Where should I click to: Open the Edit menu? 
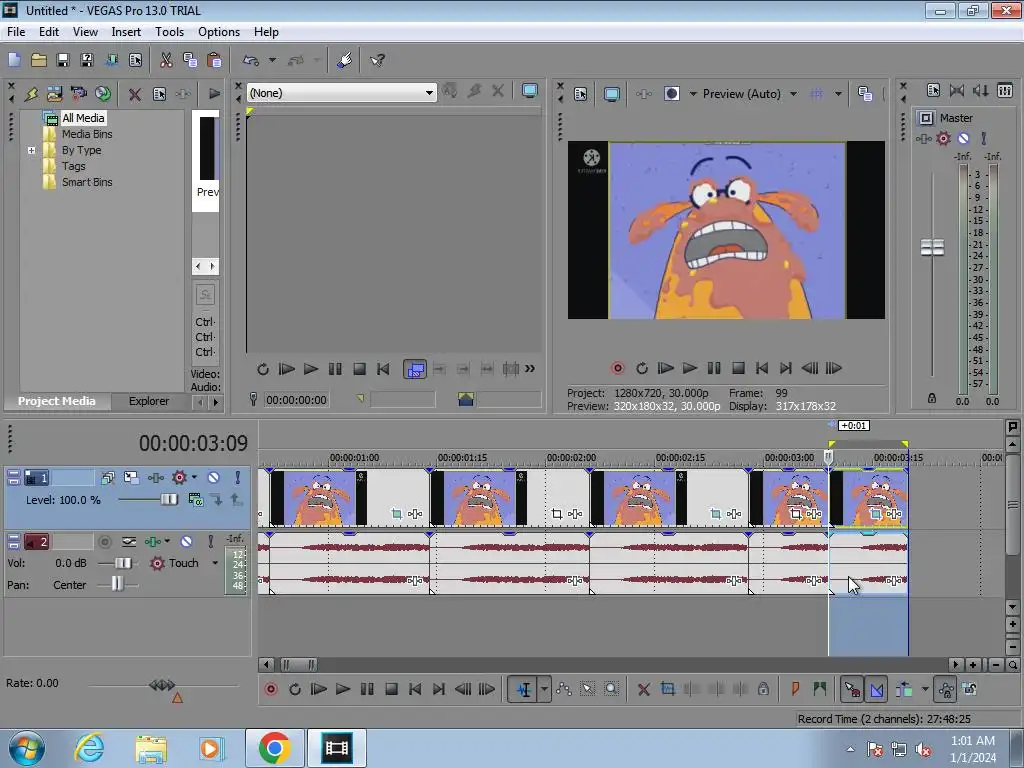(x=49, y=32)
